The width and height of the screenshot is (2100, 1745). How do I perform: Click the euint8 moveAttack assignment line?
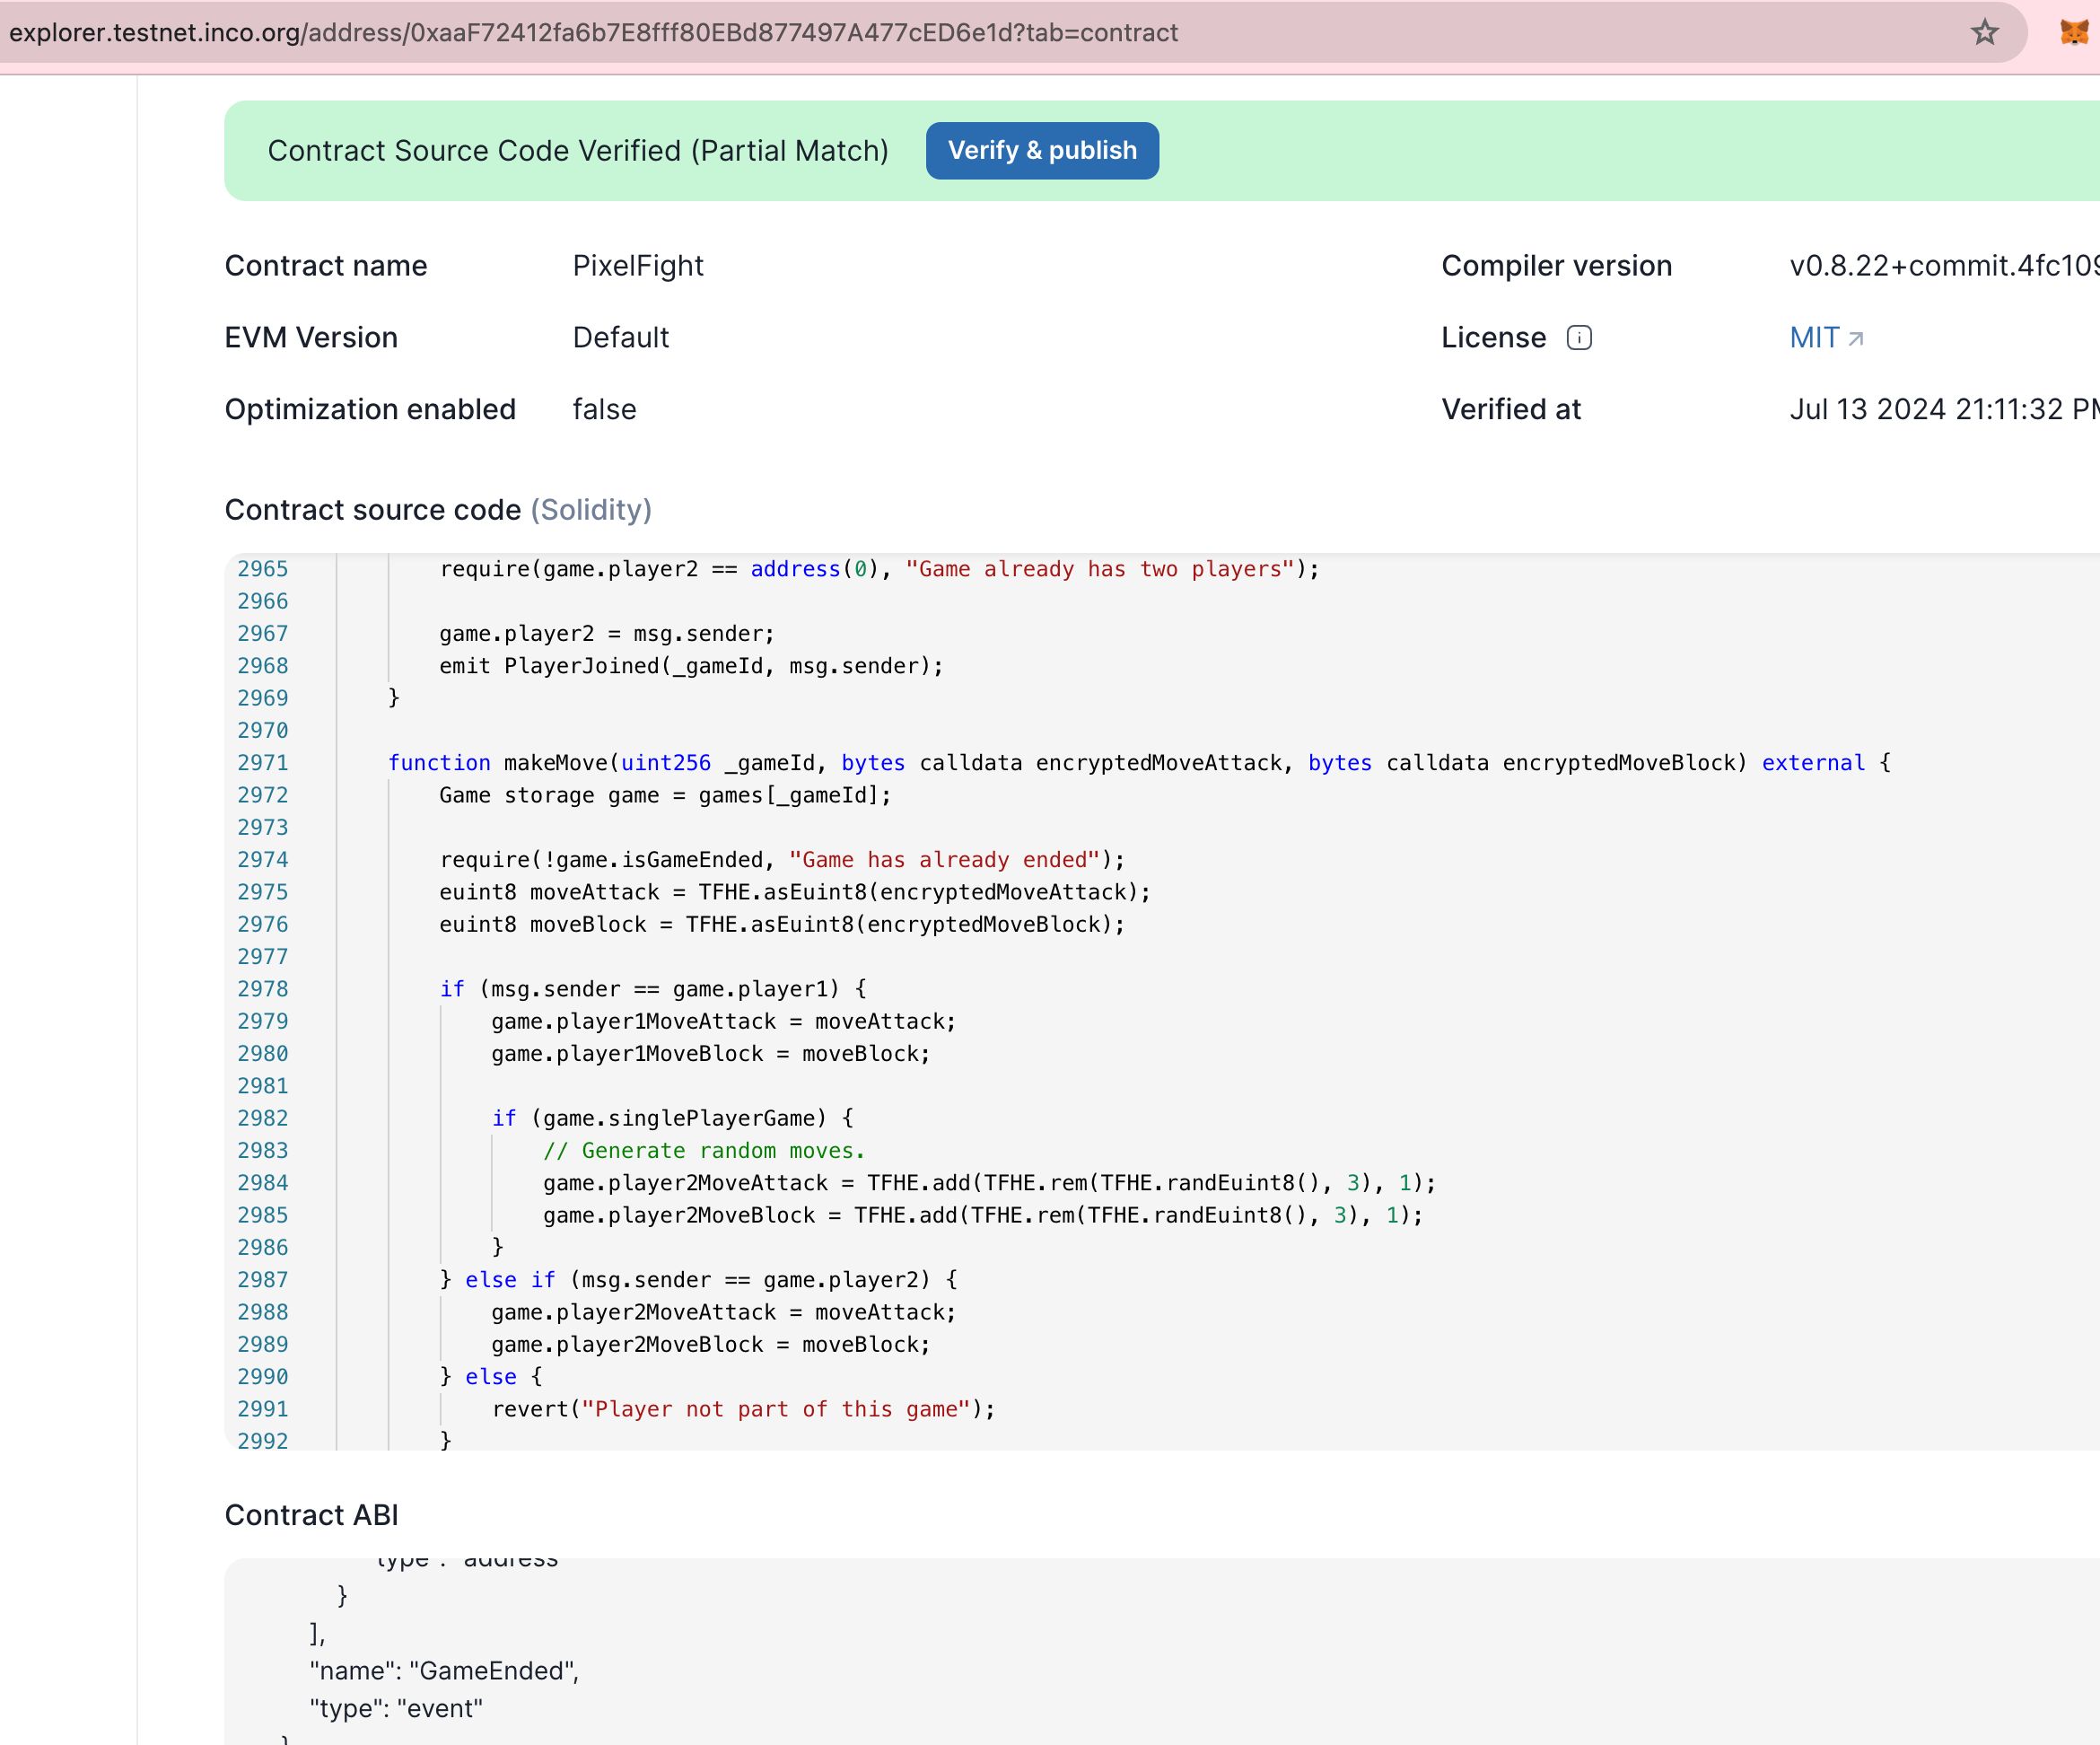point(795,892)
